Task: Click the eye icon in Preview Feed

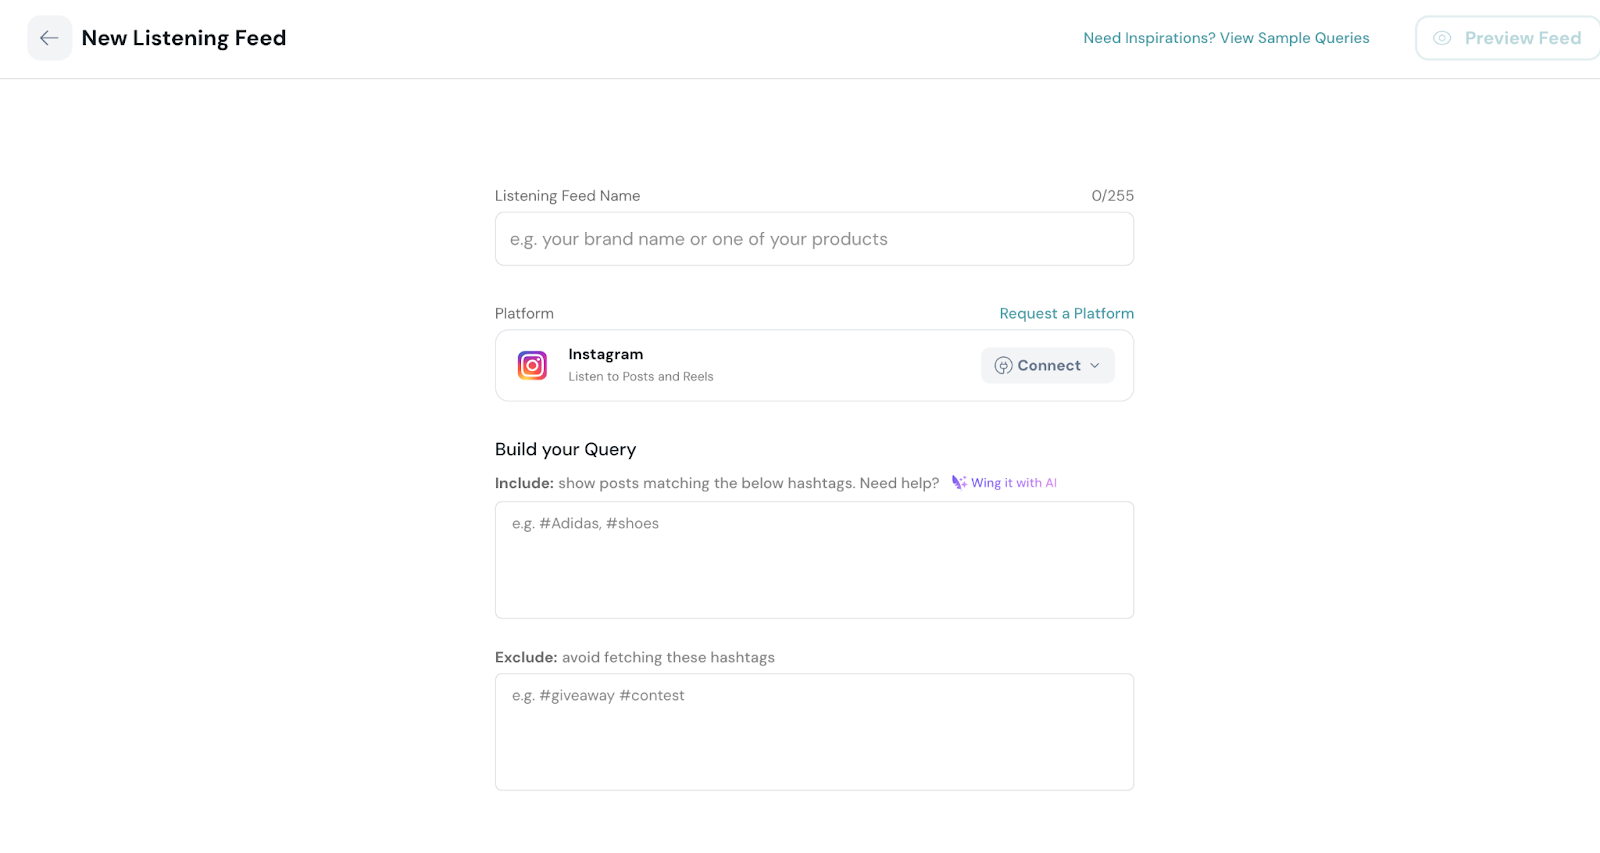Action: pyautogui.click(x=1442, y=38)
